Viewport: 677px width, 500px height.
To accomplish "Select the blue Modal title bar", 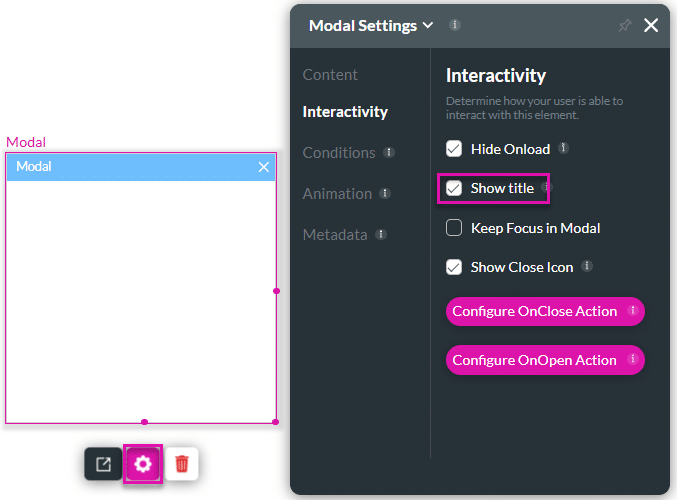I will [x=141, y=167].
